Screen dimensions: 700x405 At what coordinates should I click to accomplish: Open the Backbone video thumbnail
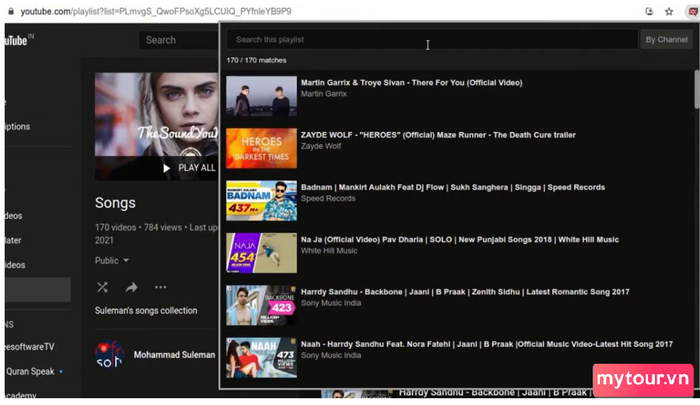[261, 305]
